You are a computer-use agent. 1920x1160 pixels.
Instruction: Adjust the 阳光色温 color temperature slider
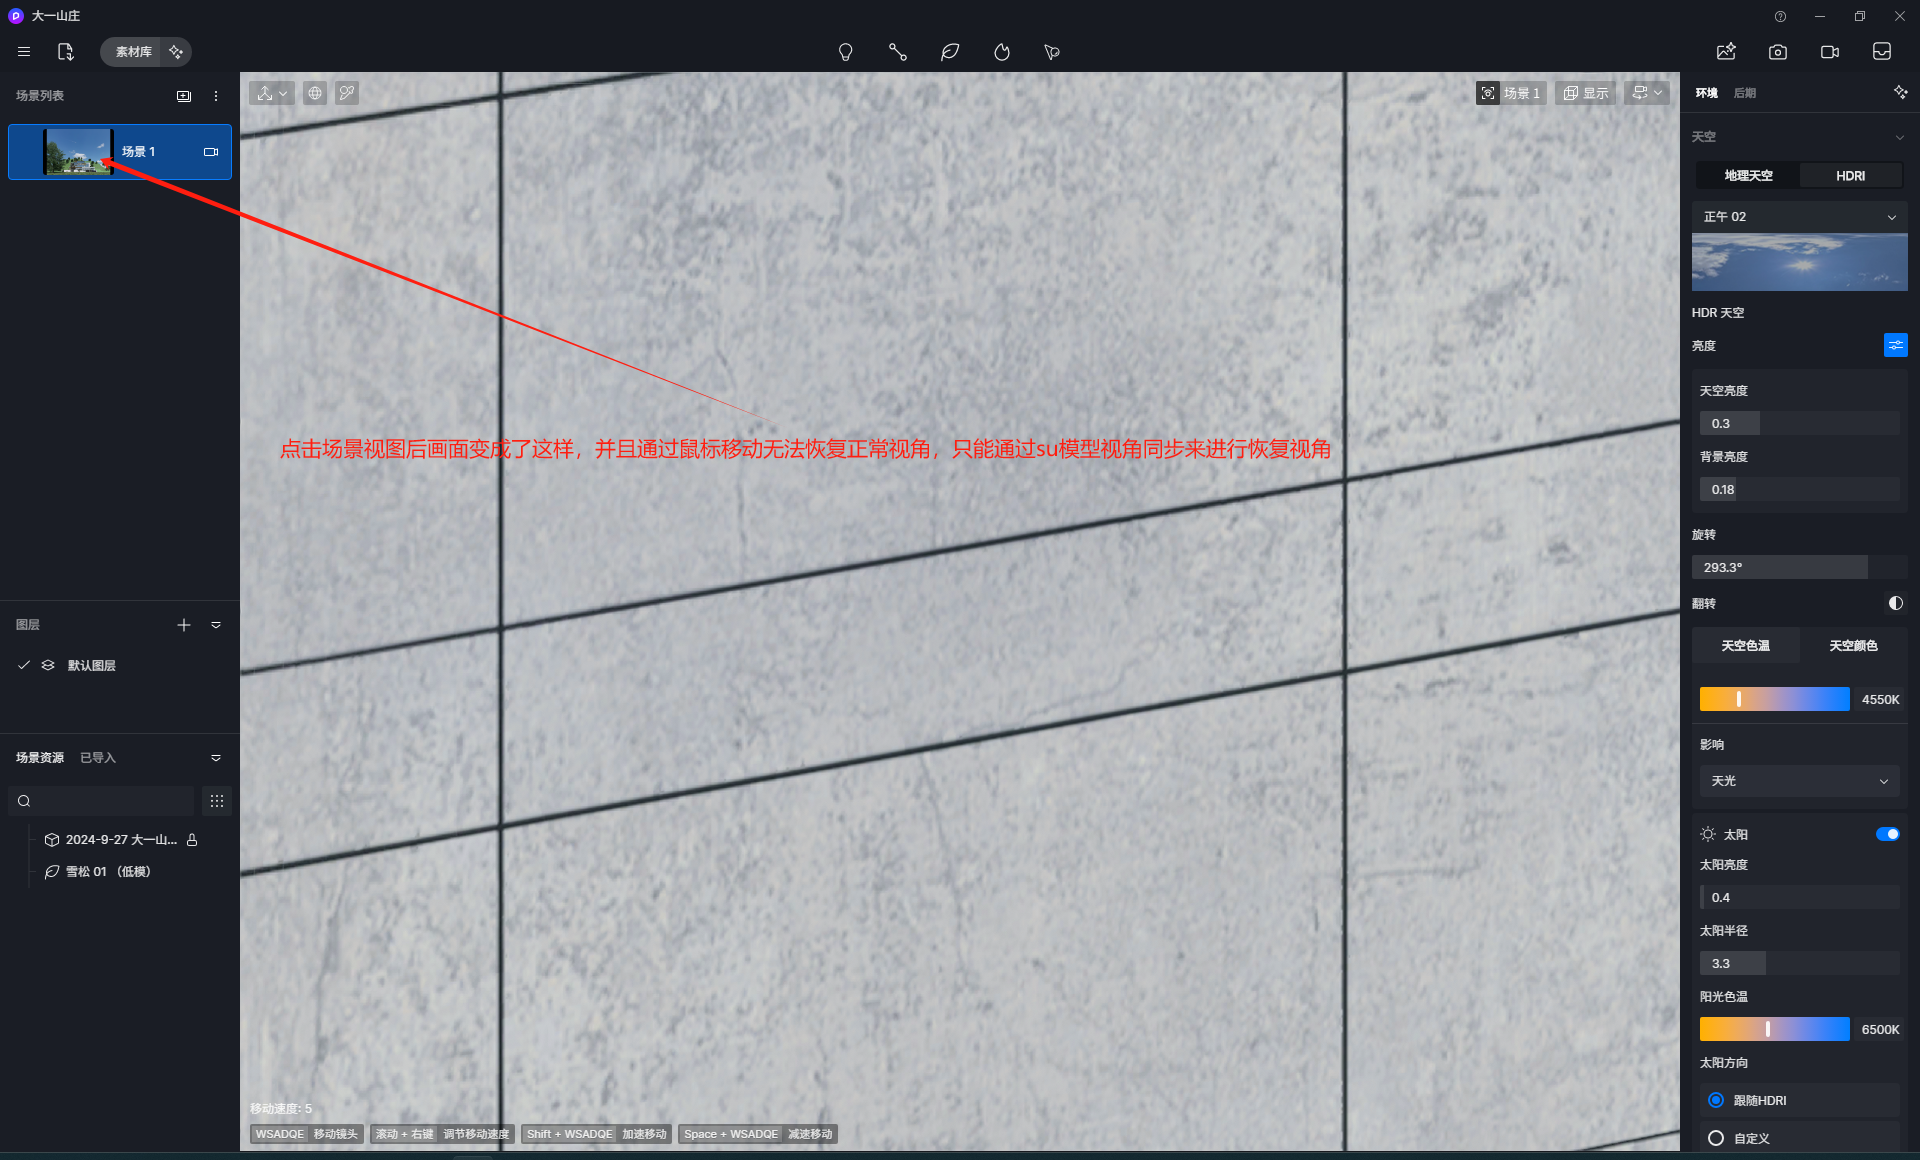coord(1774,1029)
